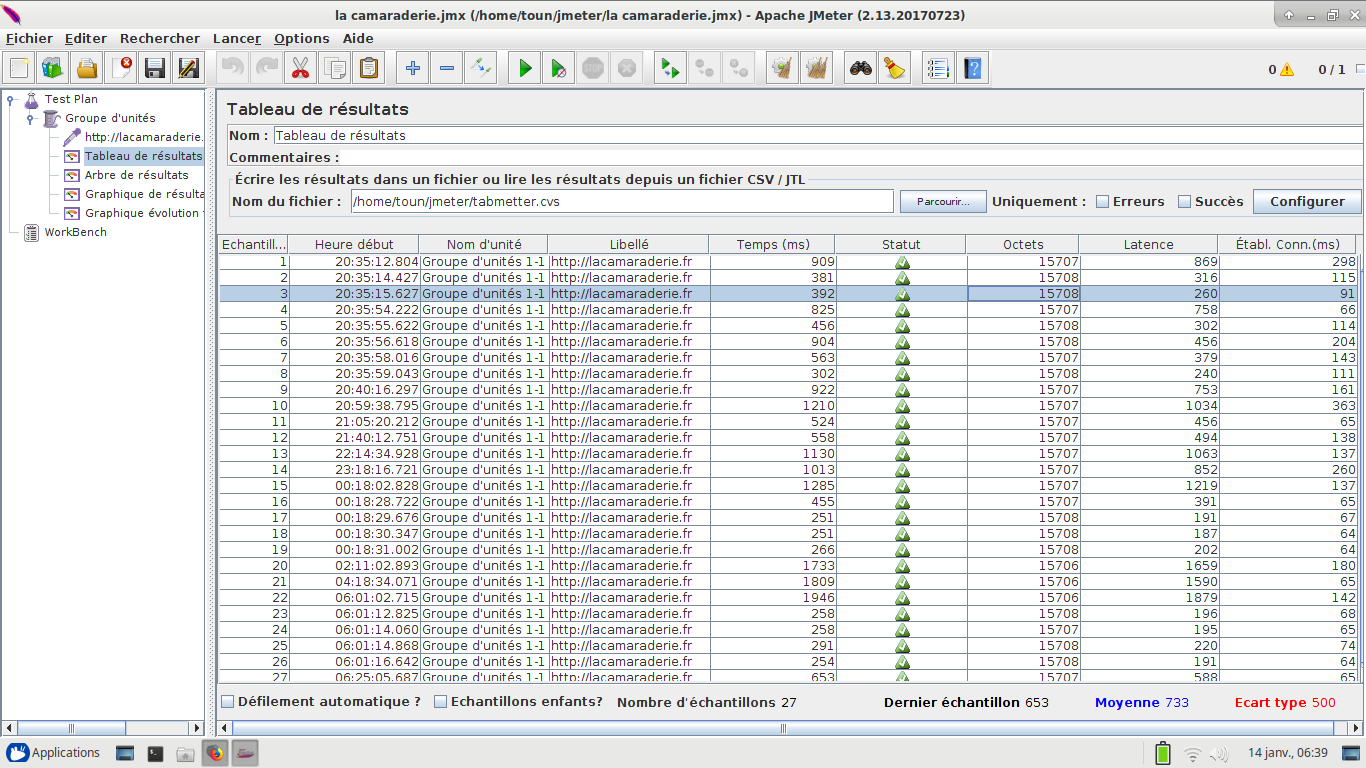Open the Lancer menu
This screenshot has height=768, width=1366.
click(x=236, y=38)
